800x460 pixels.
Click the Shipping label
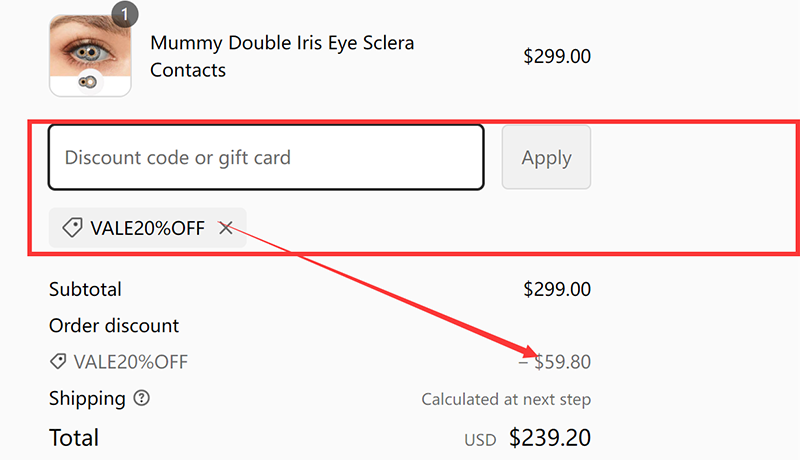pos(87,398)
